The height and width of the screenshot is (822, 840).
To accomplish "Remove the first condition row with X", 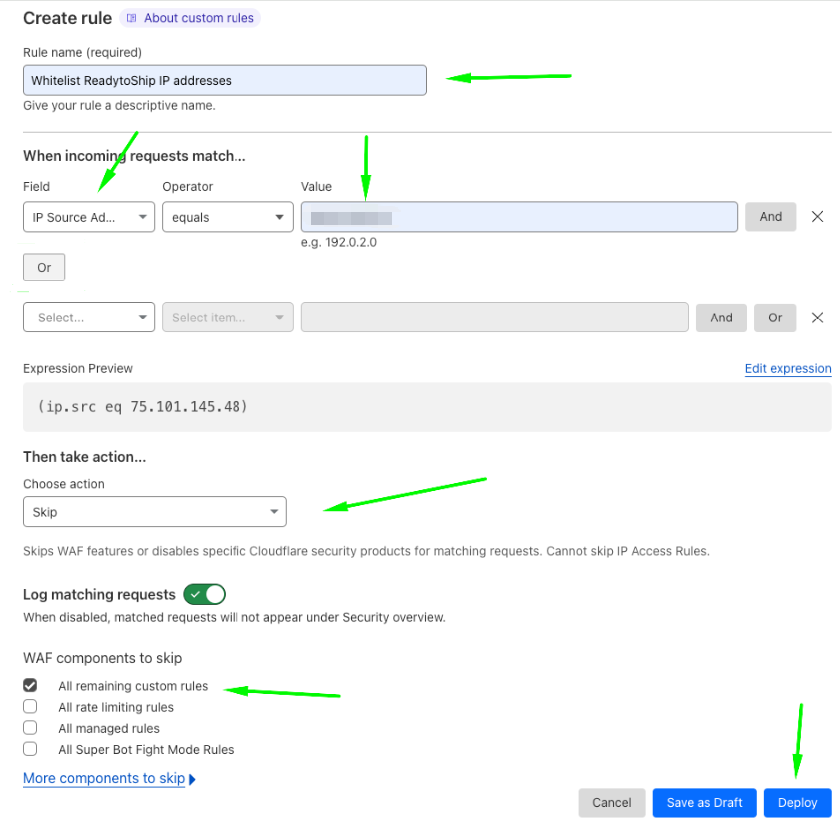I will pyautogui.click(x=817, y=217).
